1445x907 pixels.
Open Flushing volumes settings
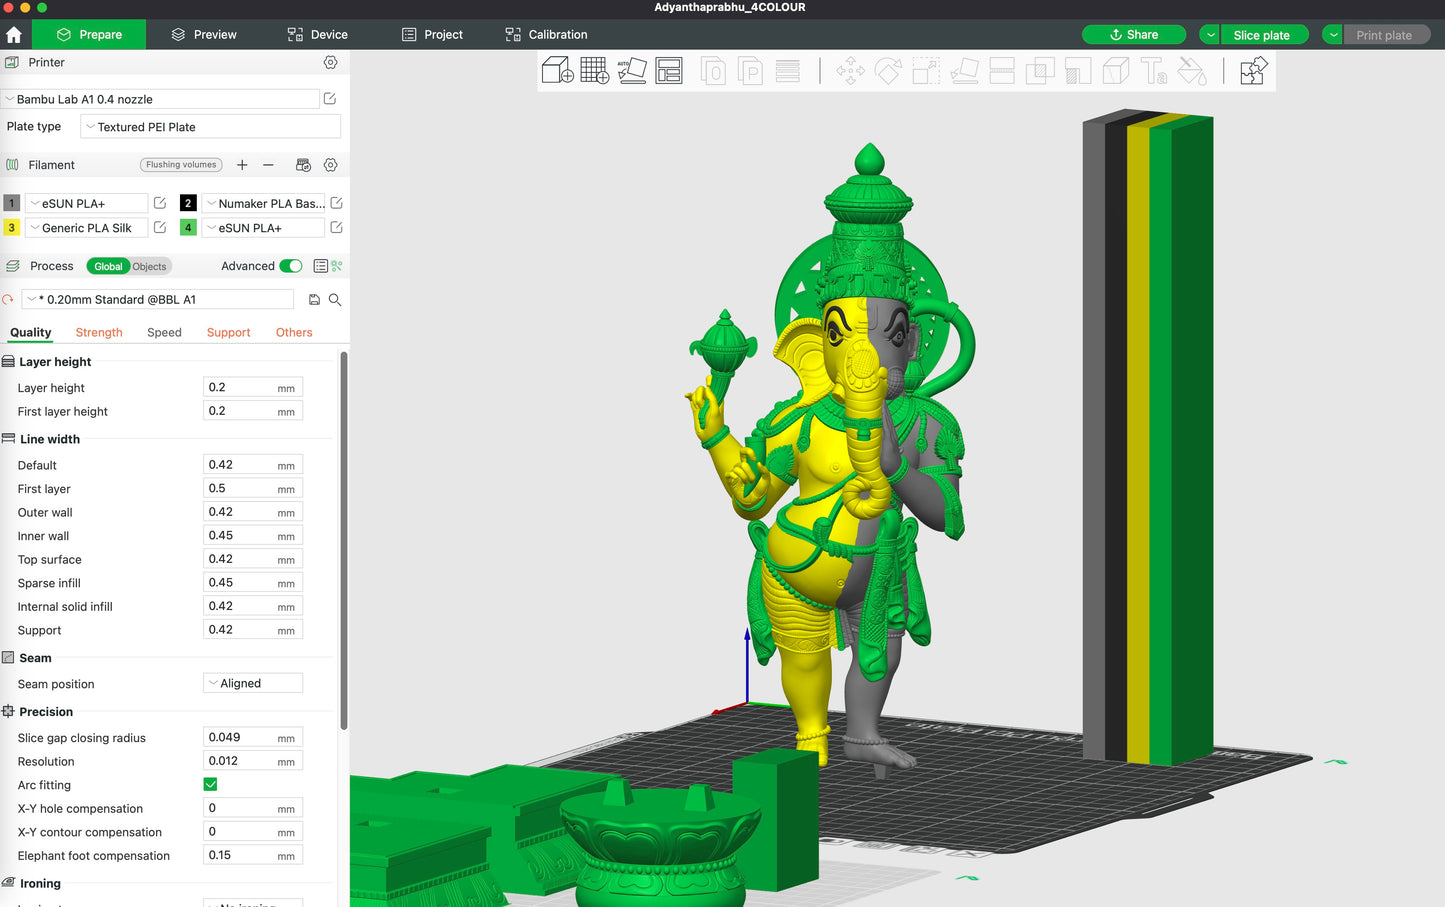[181, 165]
